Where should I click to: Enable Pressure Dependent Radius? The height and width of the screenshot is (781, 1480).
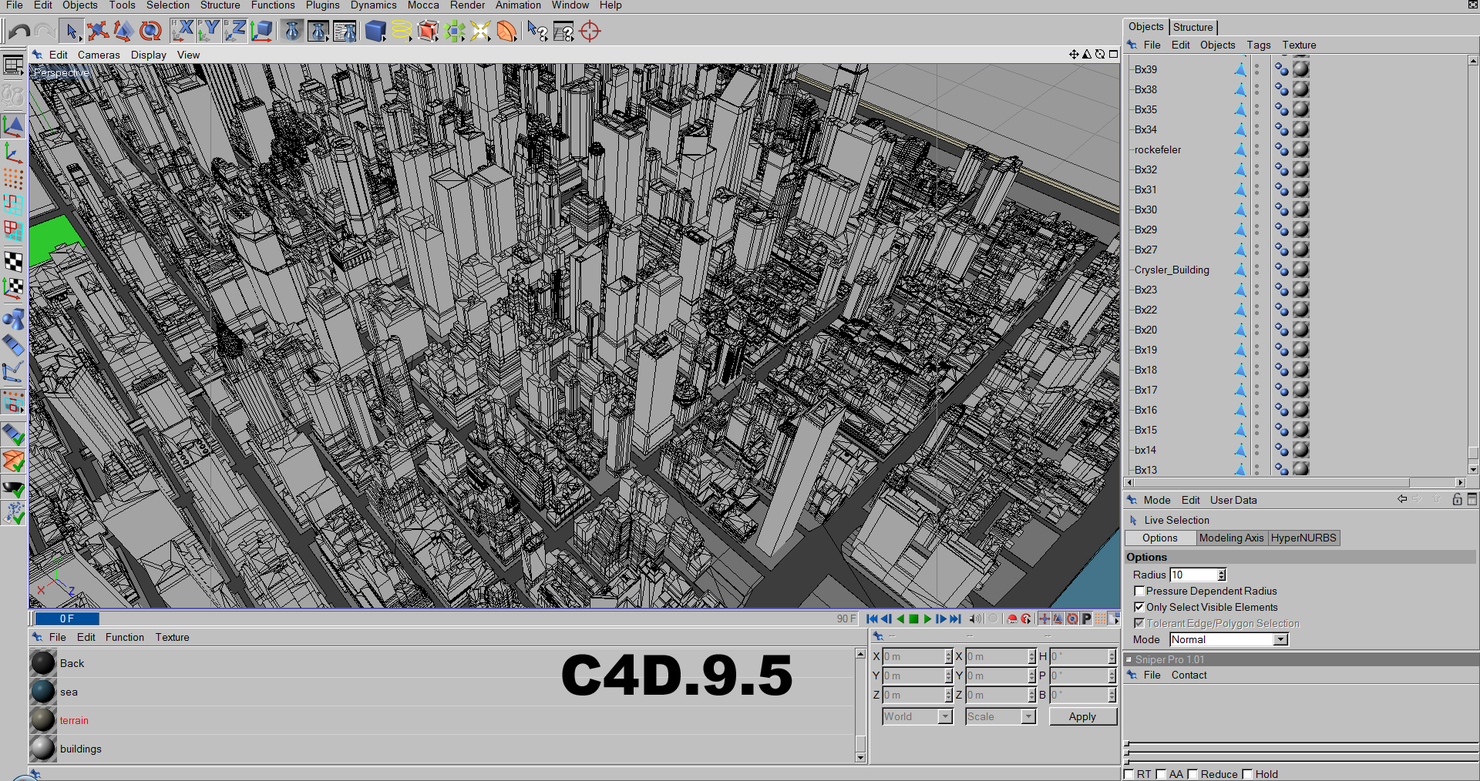click(1139, 591)
